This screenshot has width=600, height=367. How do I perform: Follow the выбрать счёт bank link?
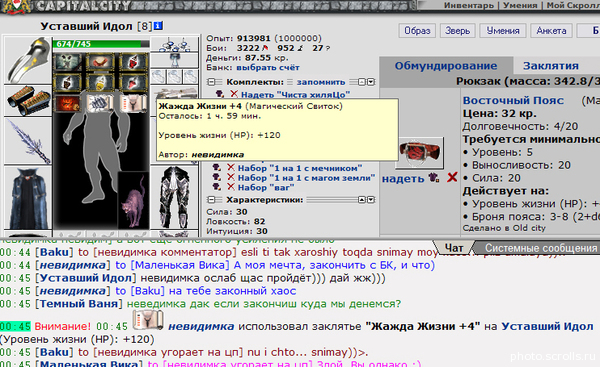268,67
